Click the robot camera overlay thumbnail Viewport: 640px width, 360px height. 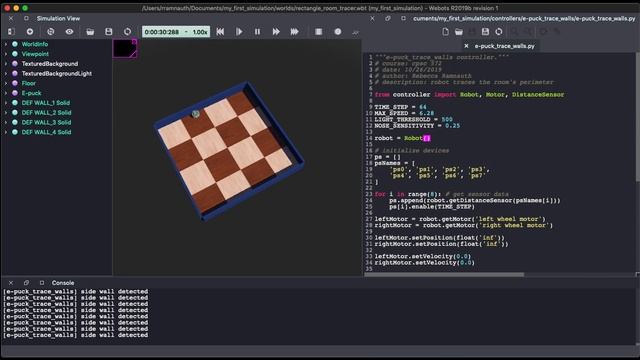tap(124, 49)
